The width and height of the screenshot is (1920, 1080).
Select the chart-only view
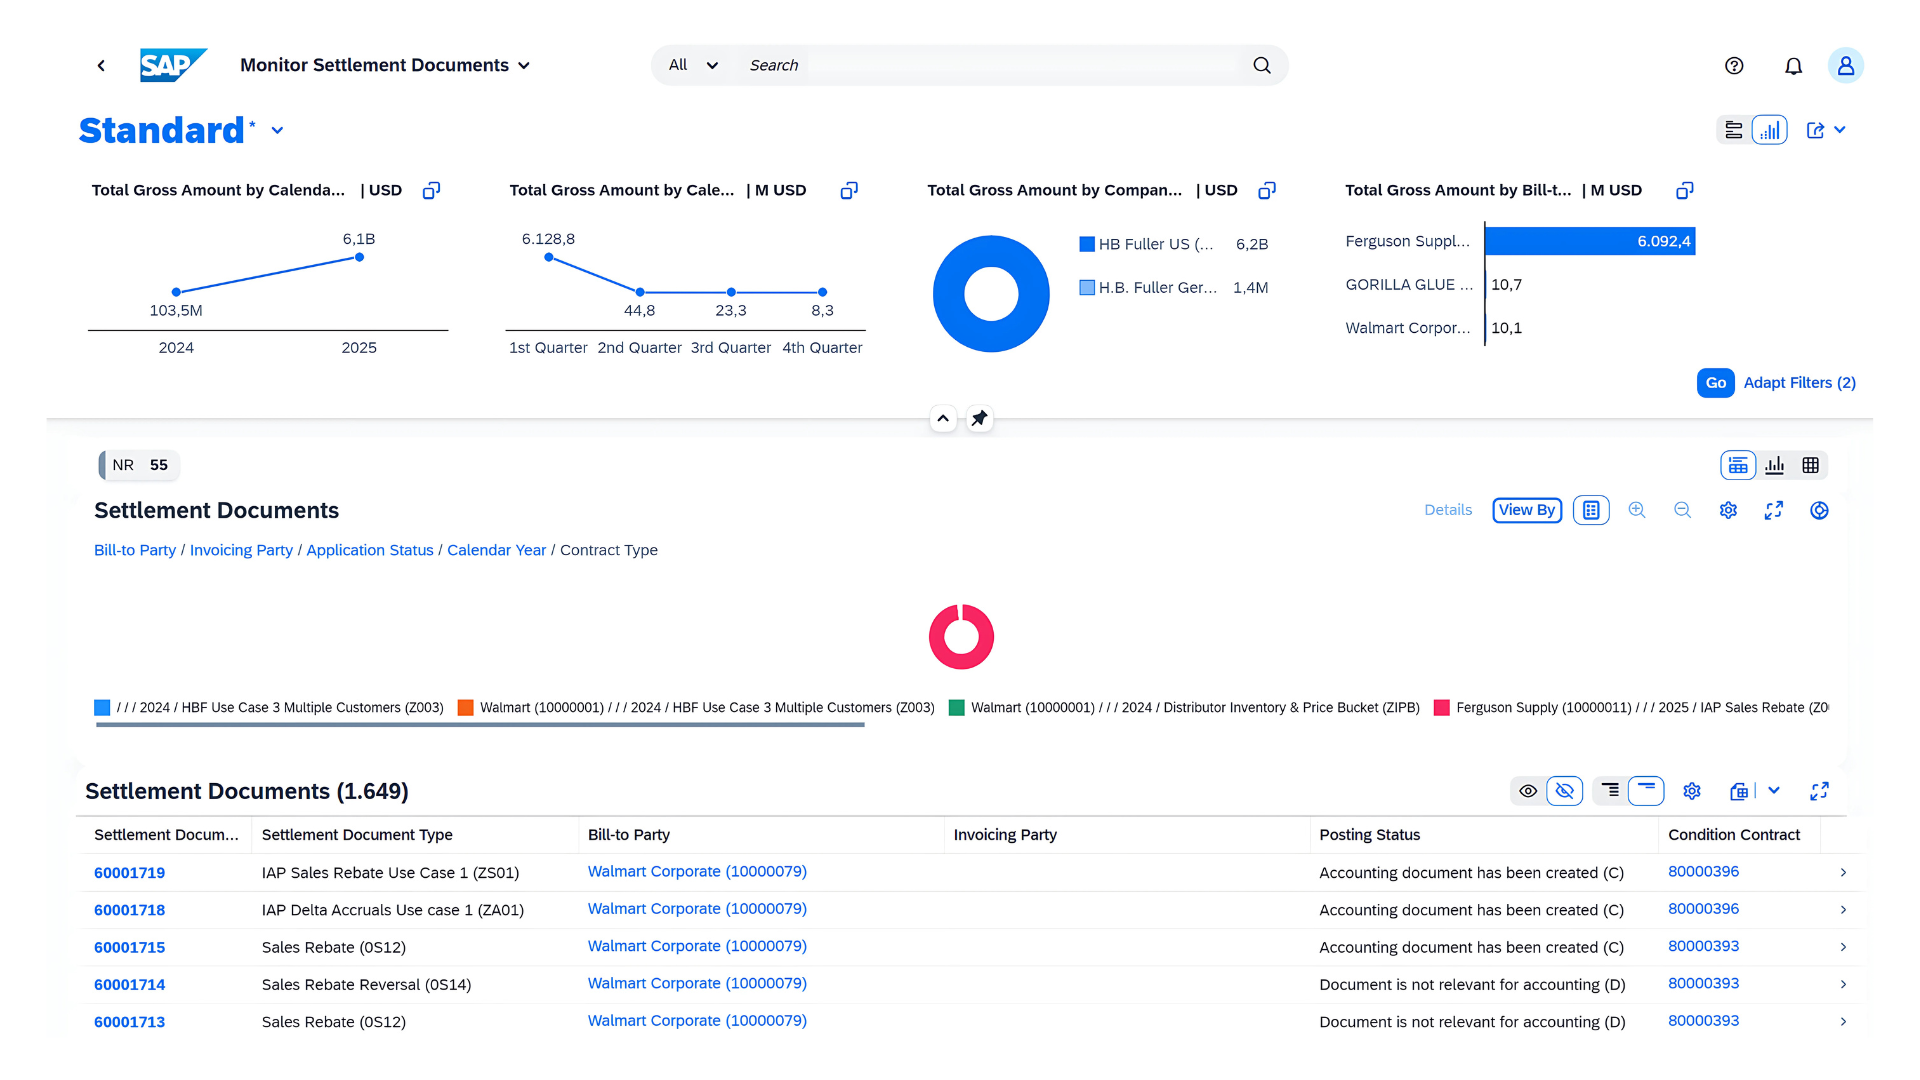coord(1775,465)
